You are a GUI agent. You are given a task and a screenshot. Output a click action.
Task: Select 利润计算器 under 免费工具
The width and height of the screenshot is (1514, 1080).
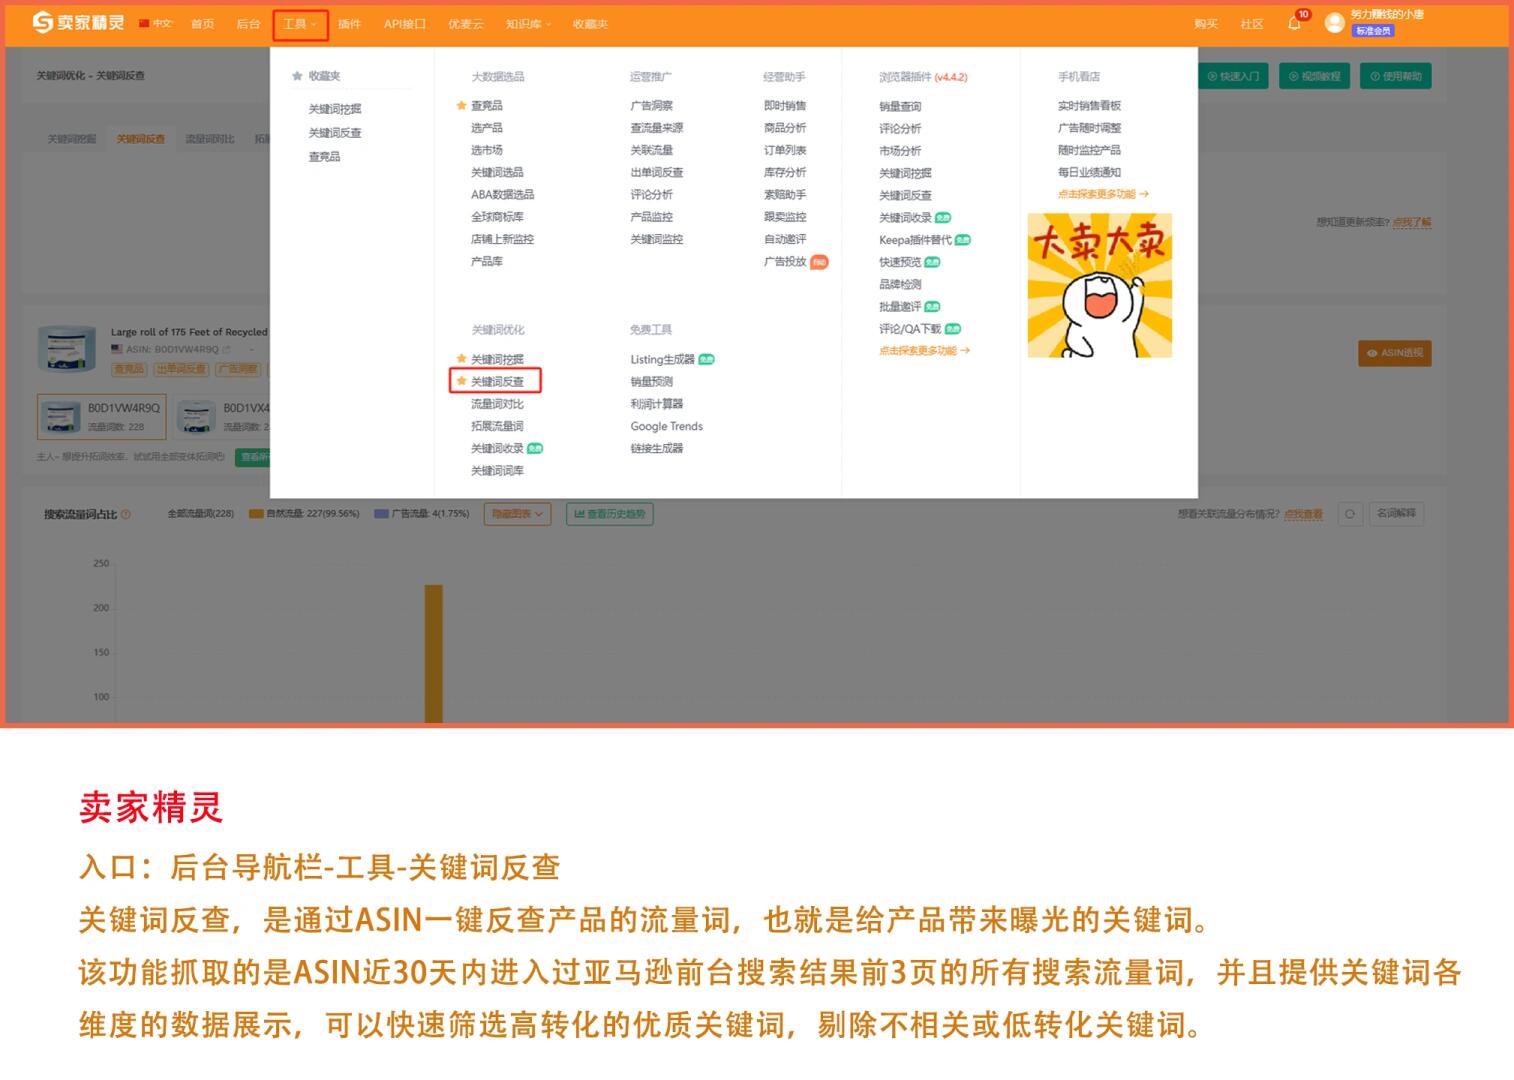tap(657, 404)
